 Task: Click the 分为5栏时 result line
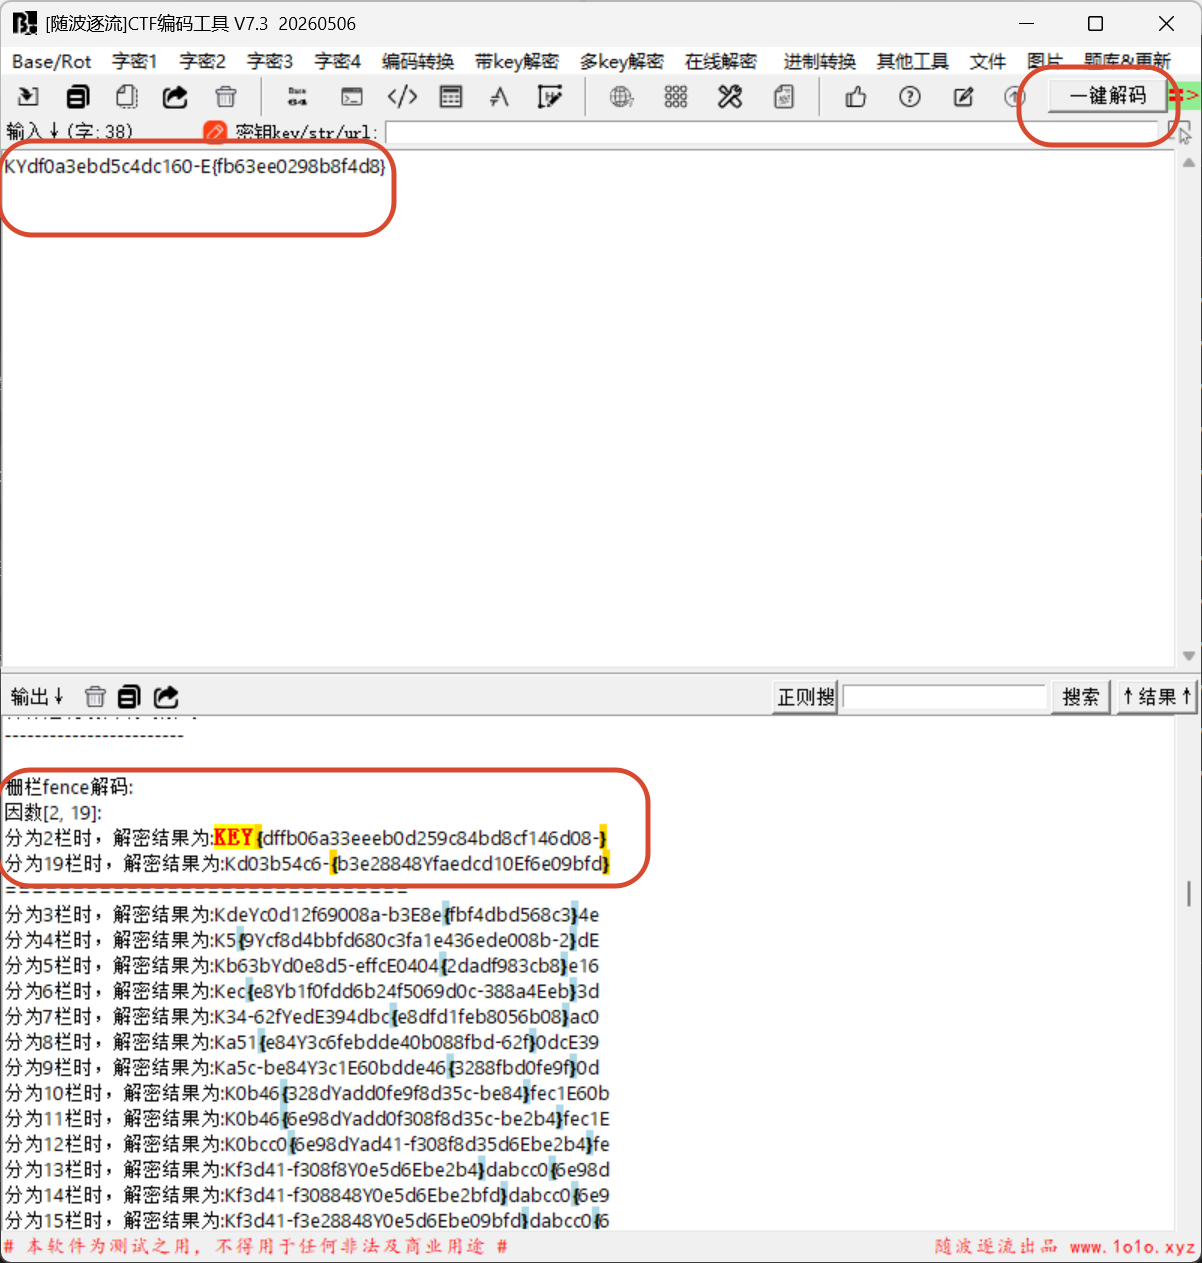click(x=302, y=965)
